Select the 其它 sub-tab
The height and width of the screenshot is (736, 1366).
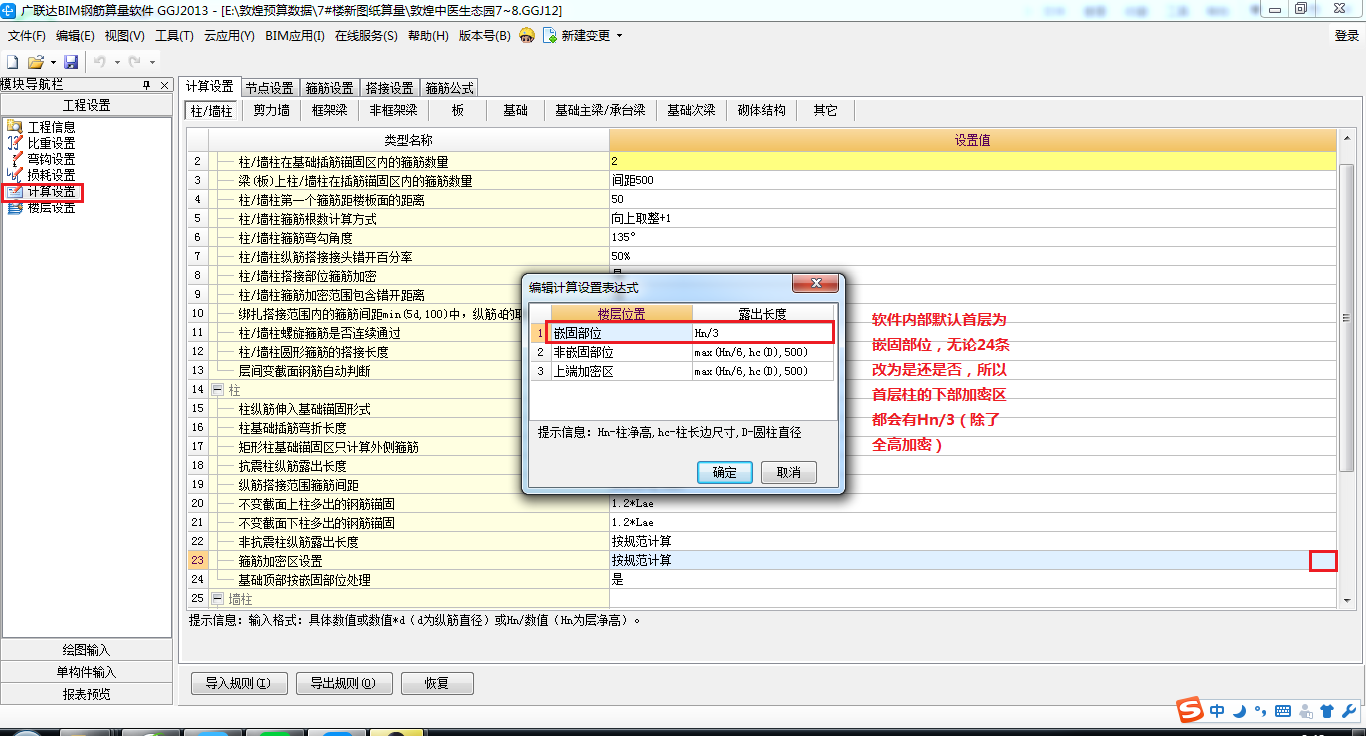825,111
